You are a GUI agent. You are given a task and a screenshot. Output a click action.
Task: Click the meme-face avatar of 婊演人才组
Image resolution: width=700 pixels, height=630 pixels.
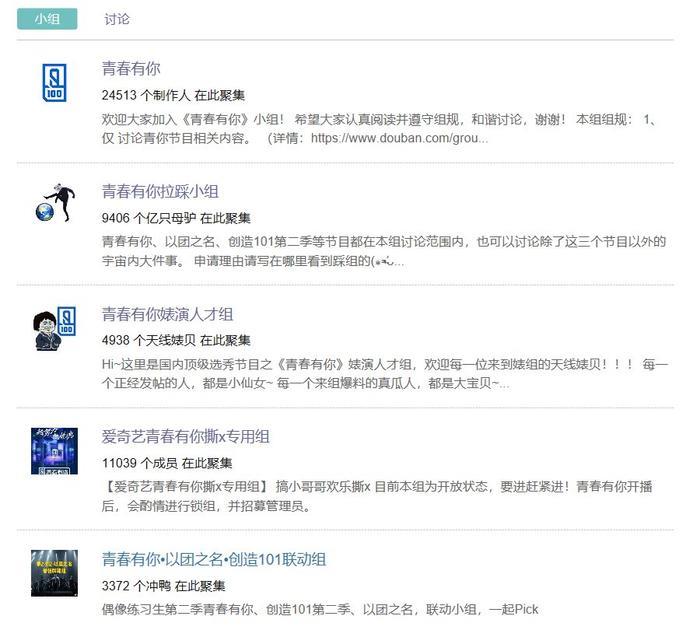tap(54, 328)
